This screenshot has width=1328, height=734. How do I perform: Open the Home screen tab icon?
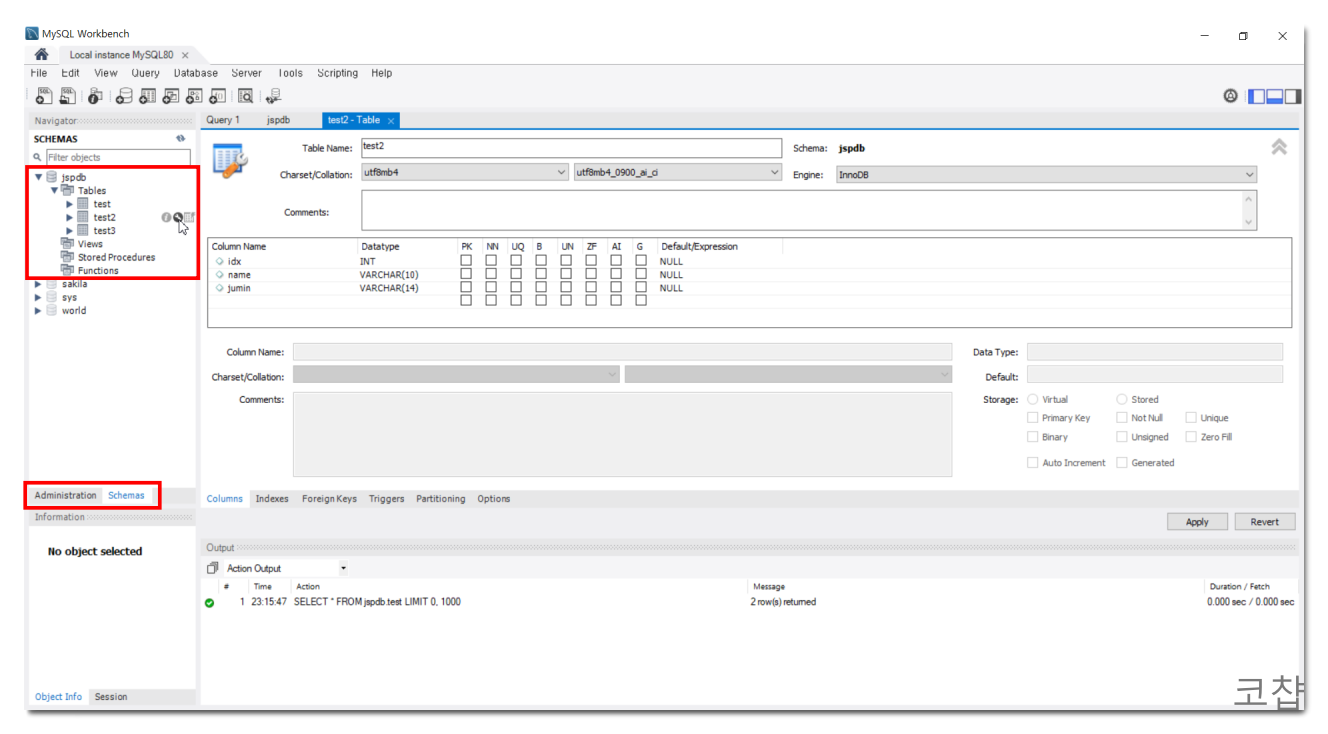click(41, 55)
